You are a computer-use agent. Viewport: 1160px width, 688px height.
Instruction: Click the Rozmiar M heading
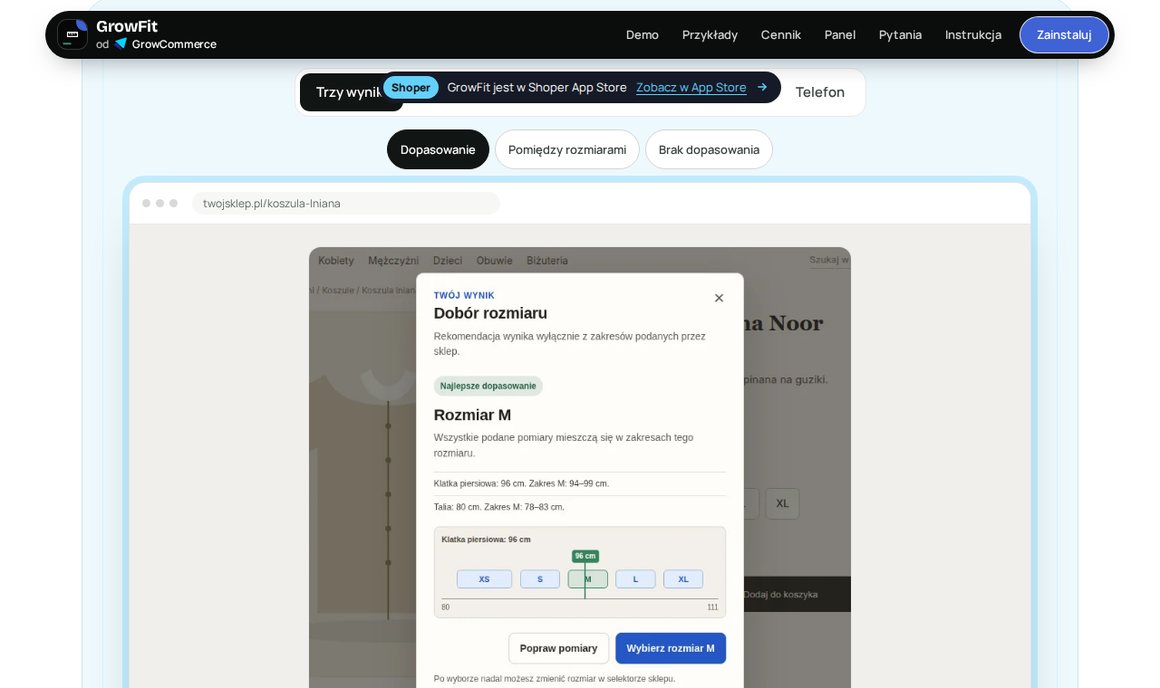(472, 415)
